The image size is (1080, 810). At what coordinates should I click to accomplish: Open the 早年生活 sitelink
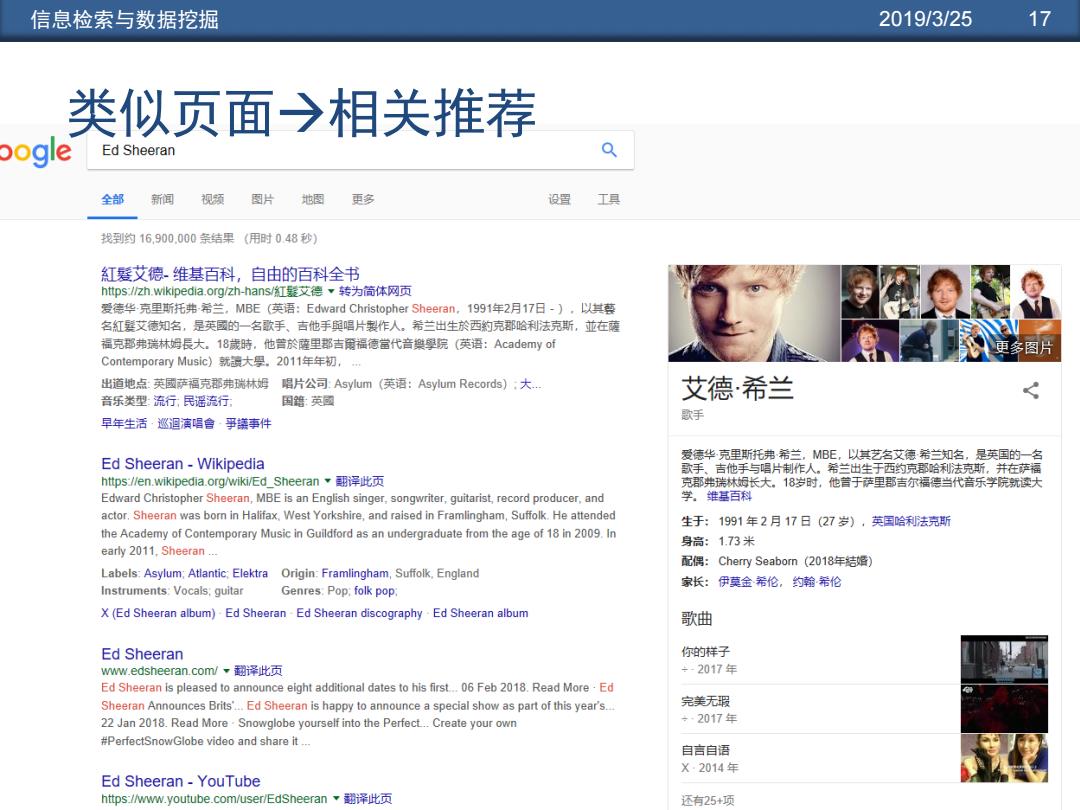point(124,424)
